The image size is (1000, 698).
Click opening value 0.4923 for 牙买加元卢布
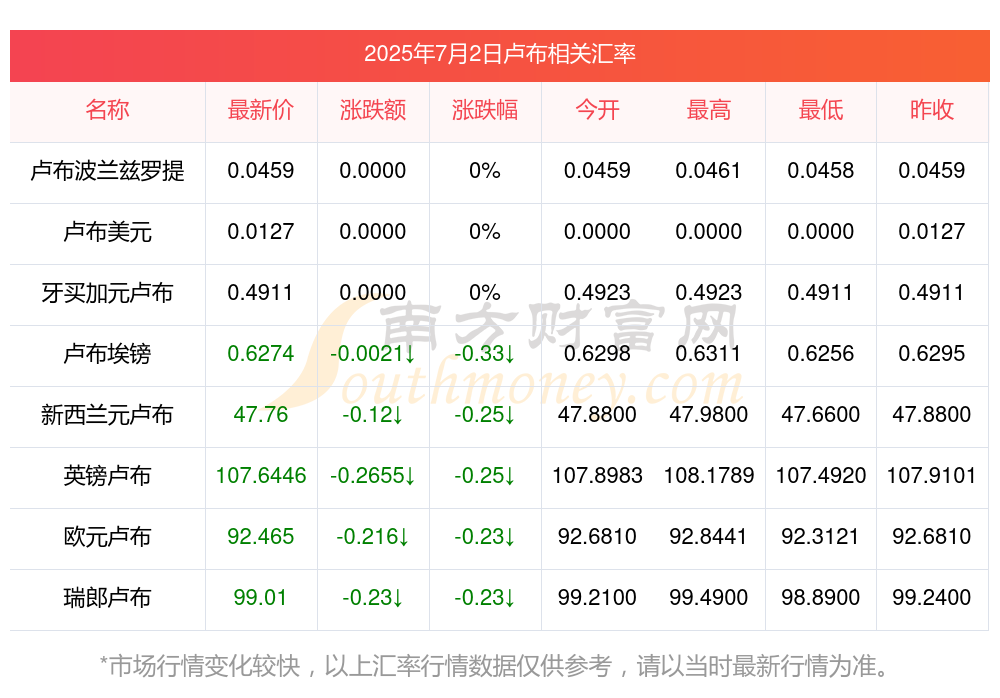click(597, 293)
